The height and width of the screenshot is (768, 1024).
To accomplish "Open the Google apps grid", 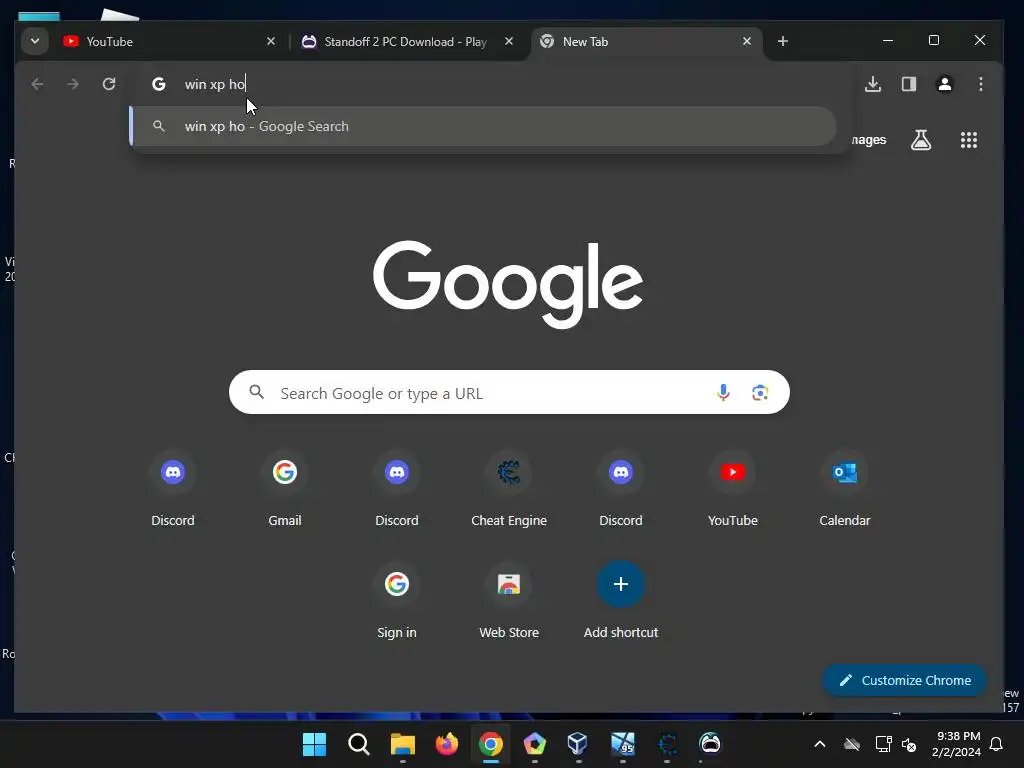I will (968, 140).
